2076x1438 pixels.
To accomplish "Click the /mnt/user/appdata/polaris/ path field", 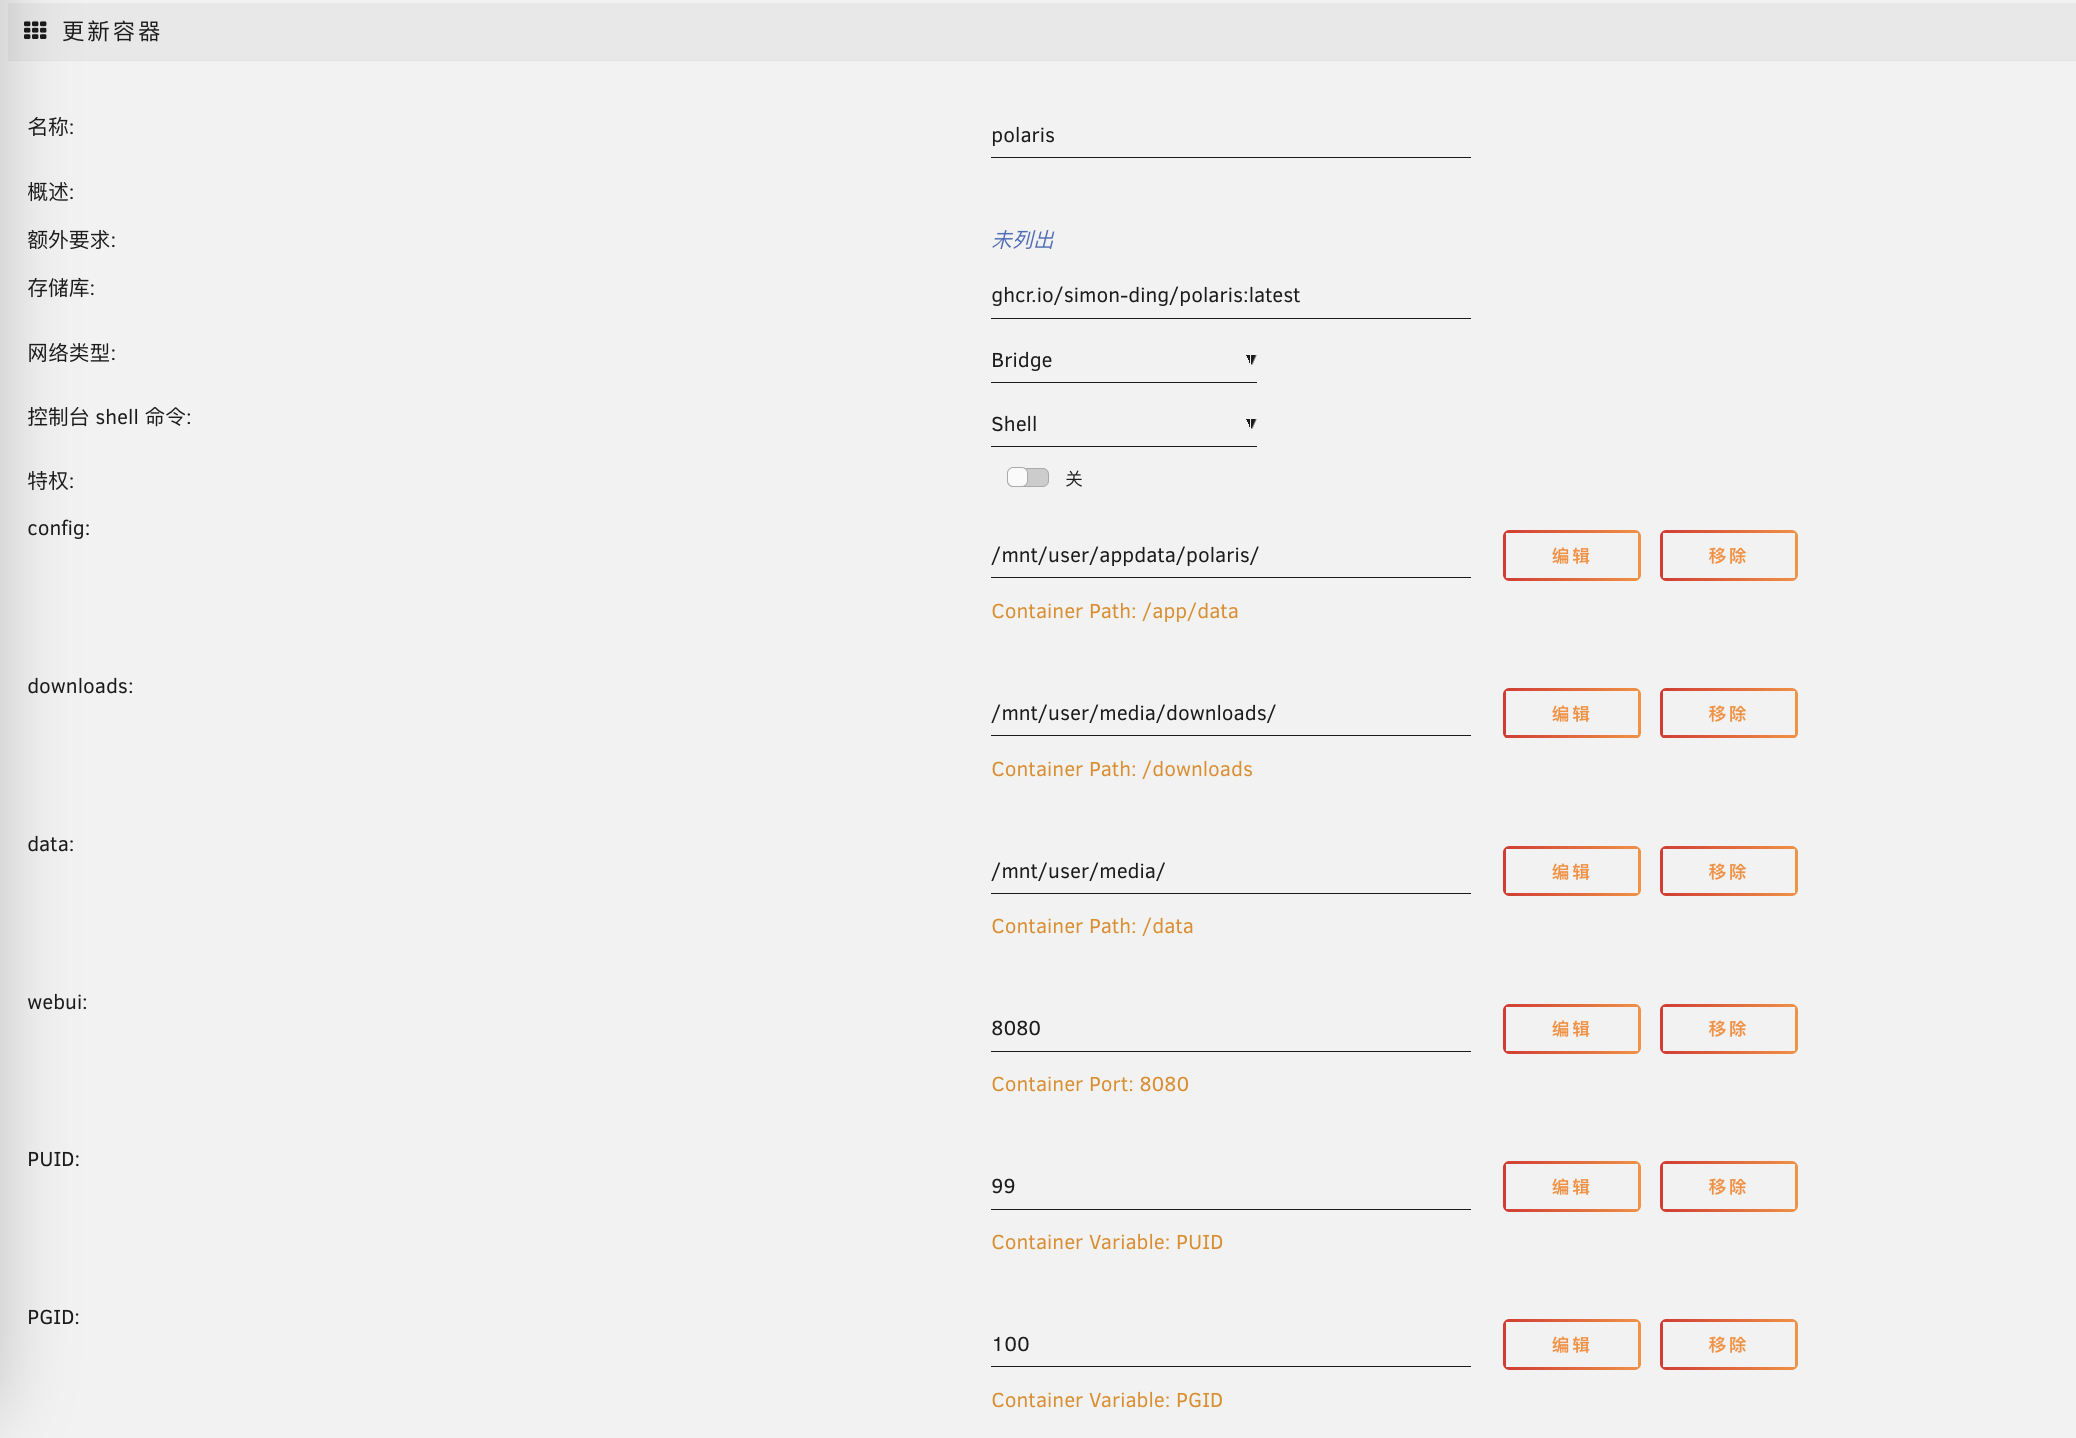I will (1229, 556).
